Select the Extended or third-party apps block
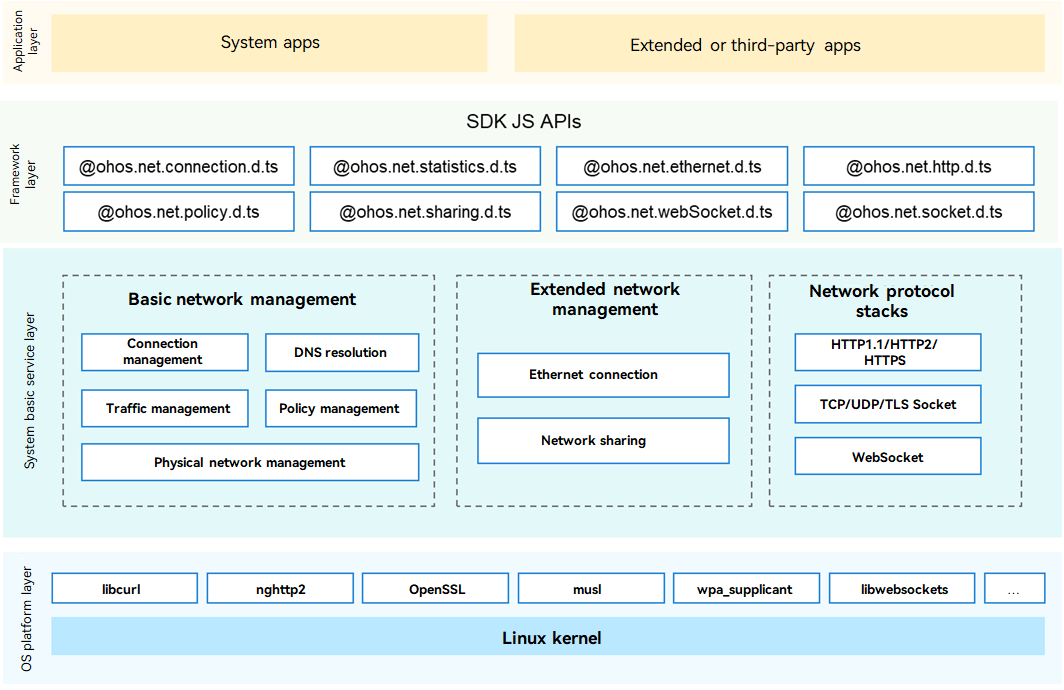The image size is (1064, 690). (744, 44)
